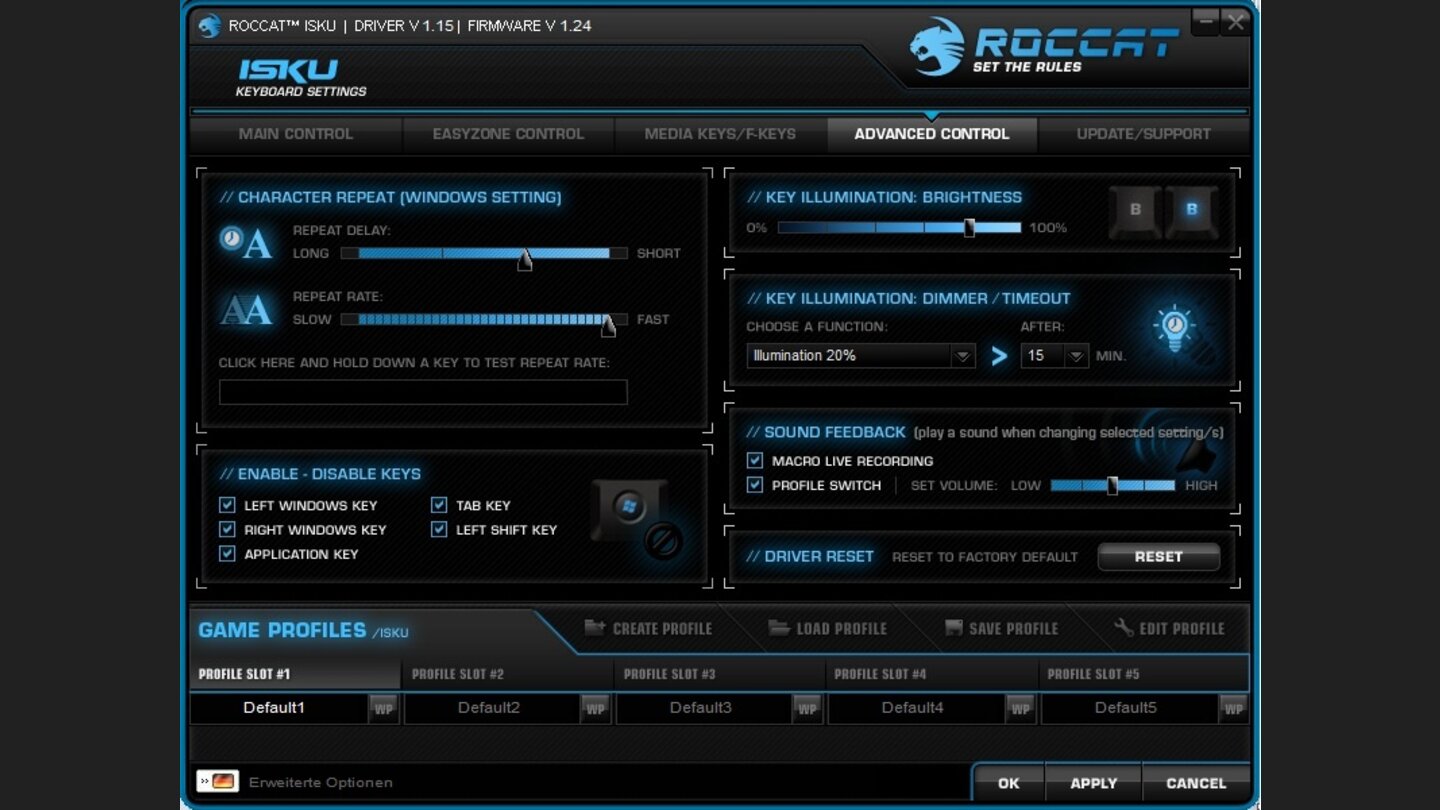Click the dim B key brightness icon
The image size is (1440, 810).
pos(1135,211)
